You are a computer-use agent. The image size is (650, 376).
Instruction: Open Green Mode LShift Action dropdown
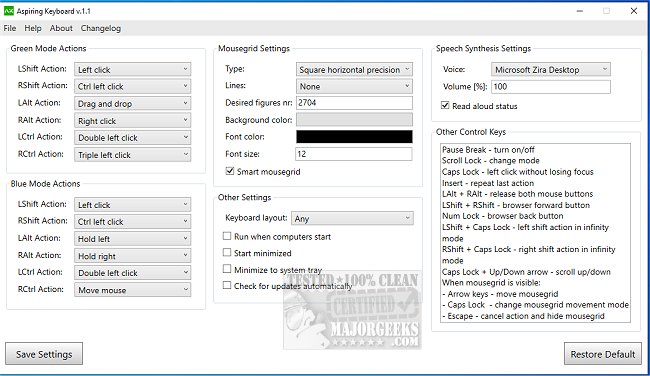click(133, 69)
